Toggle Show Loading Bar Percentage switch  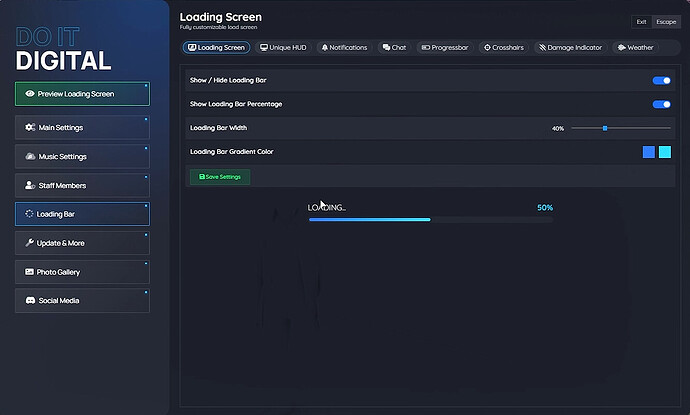661,104
